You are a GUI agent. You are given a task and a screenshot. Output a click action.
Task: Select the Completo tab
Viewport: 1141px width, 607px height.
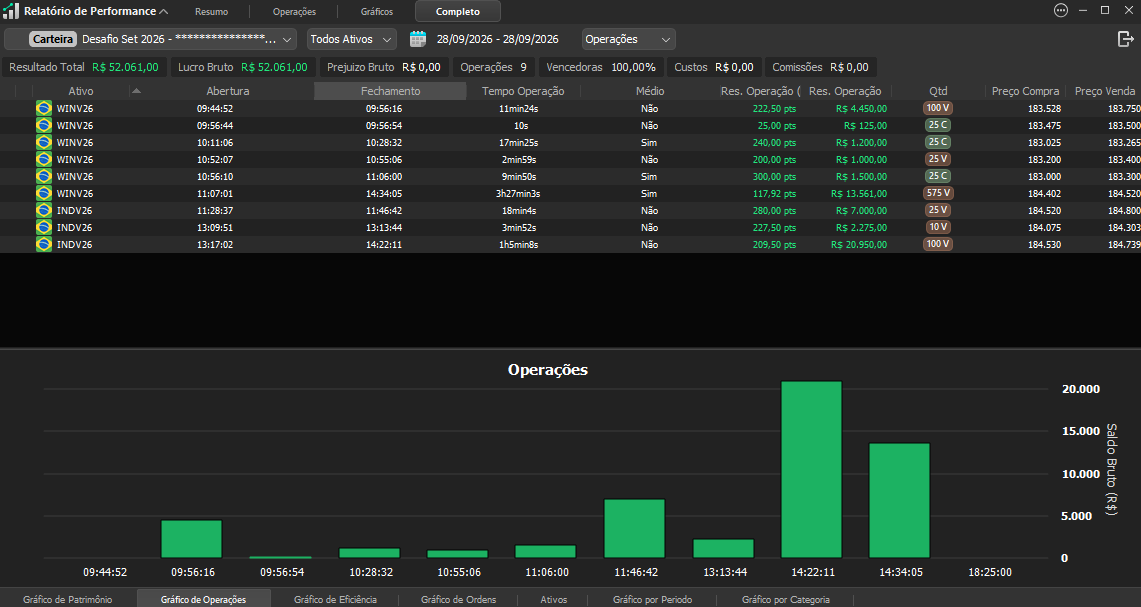coord(458,12)
